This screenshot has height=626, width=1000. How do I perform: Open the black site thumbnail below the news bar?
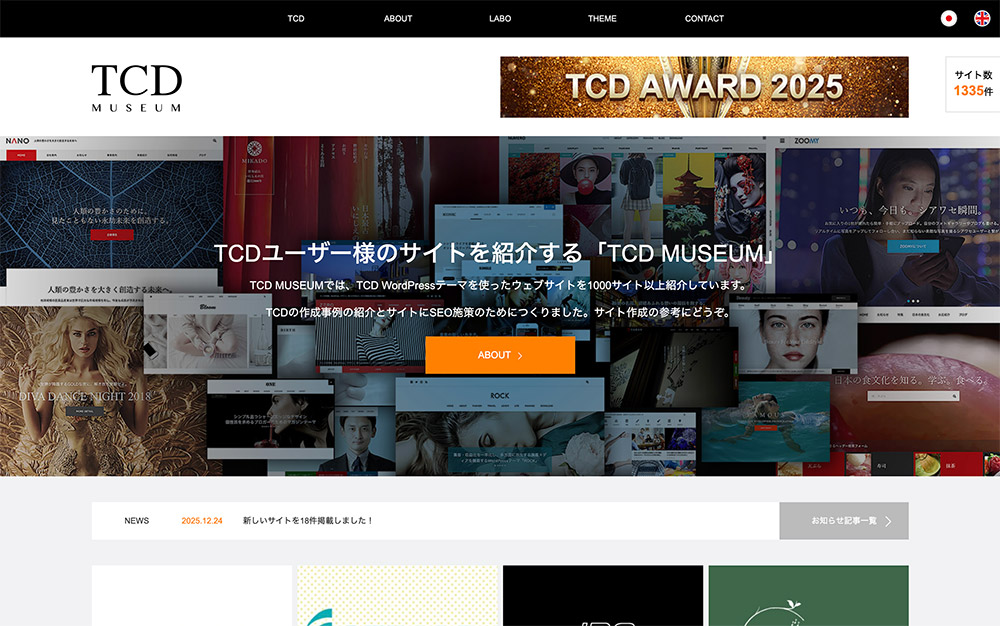point(603,595)
